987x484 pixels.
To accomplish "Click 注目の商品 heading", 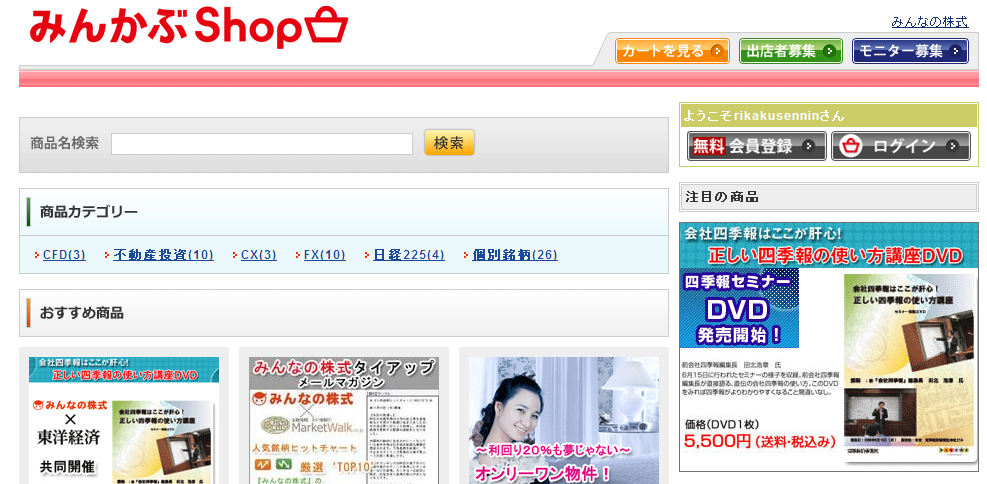I will point(722,197).
